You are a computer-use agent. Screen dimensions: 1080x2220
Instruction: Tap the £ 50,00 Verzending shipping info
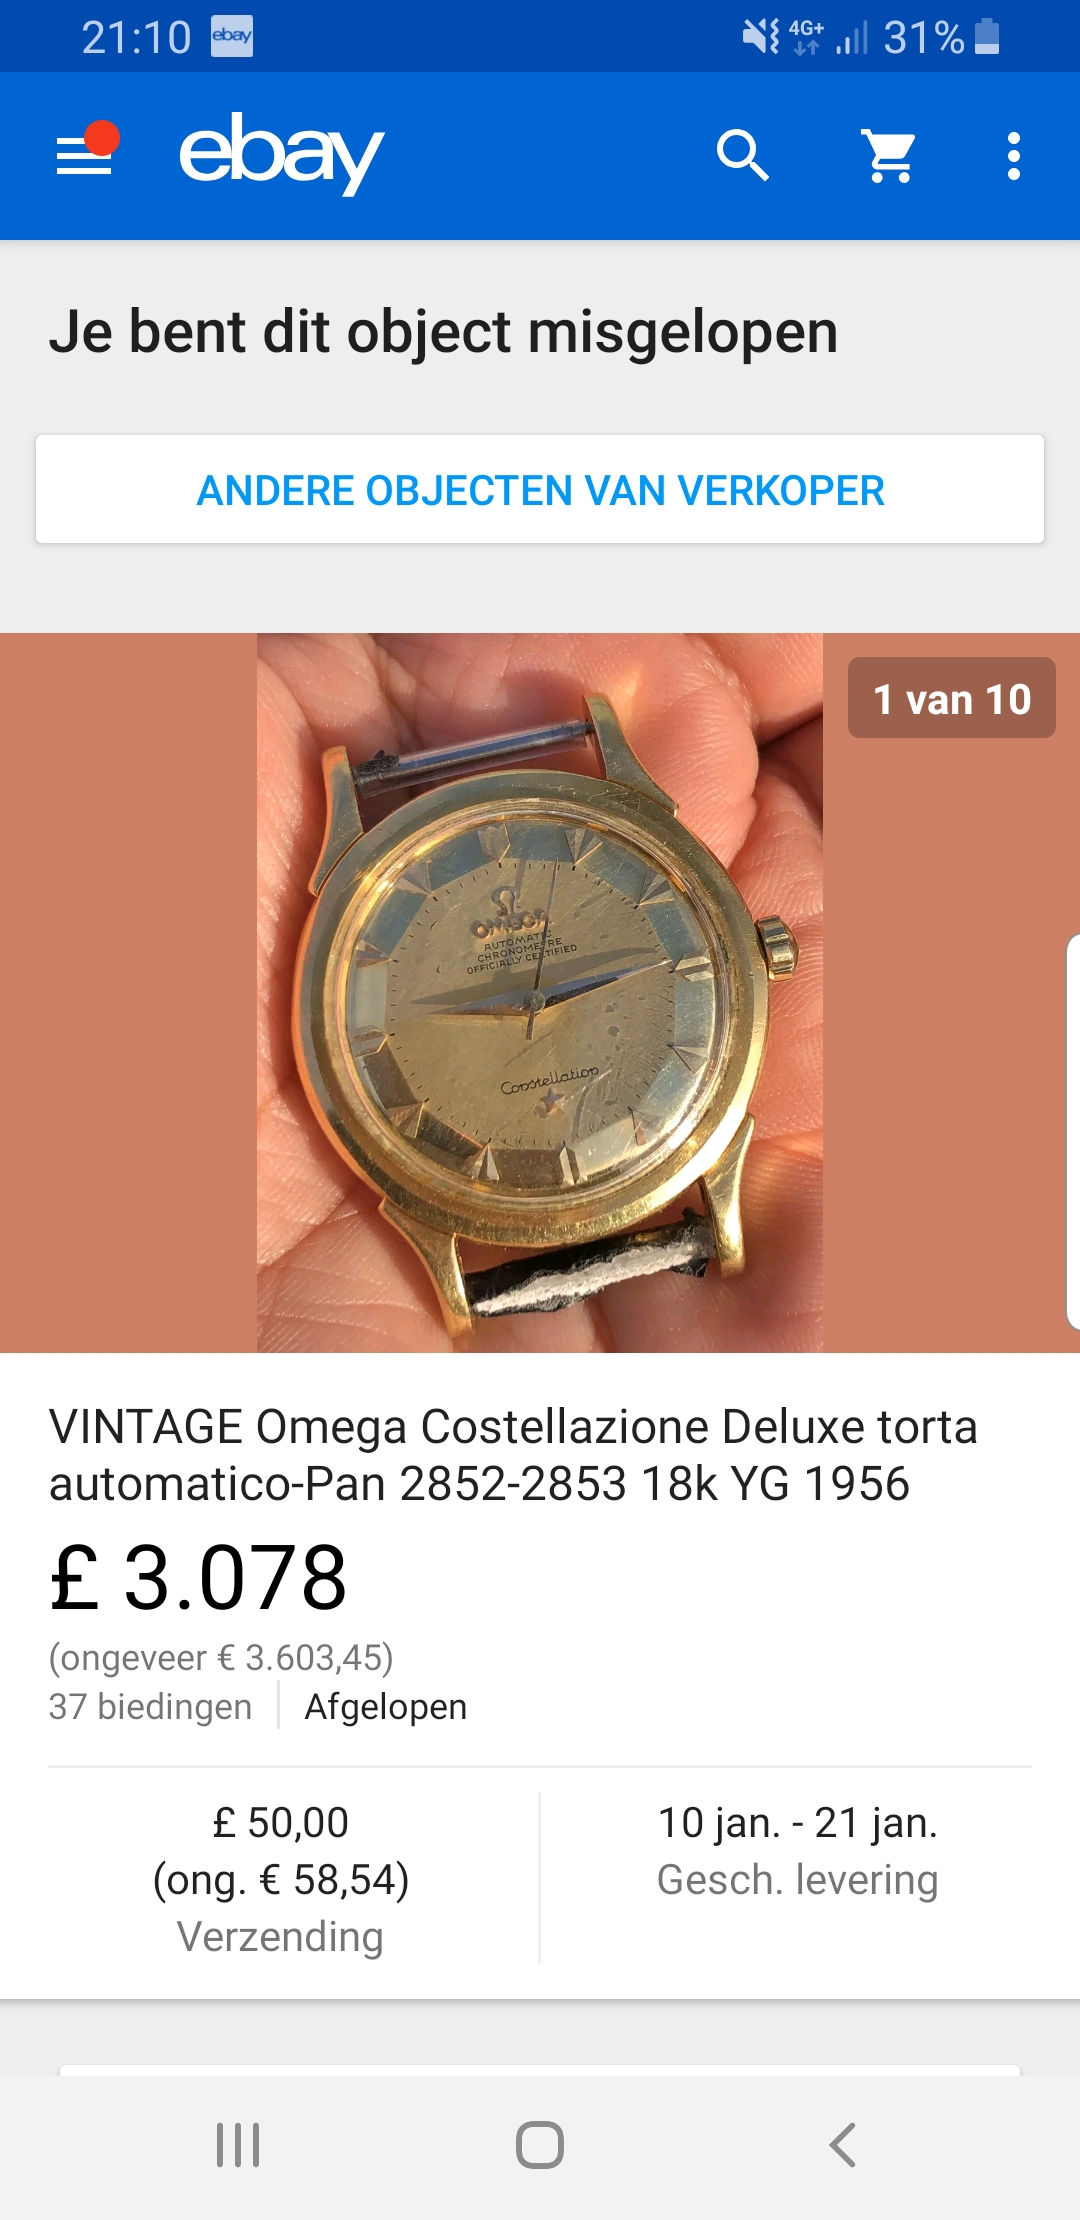tap(281, 1879)
